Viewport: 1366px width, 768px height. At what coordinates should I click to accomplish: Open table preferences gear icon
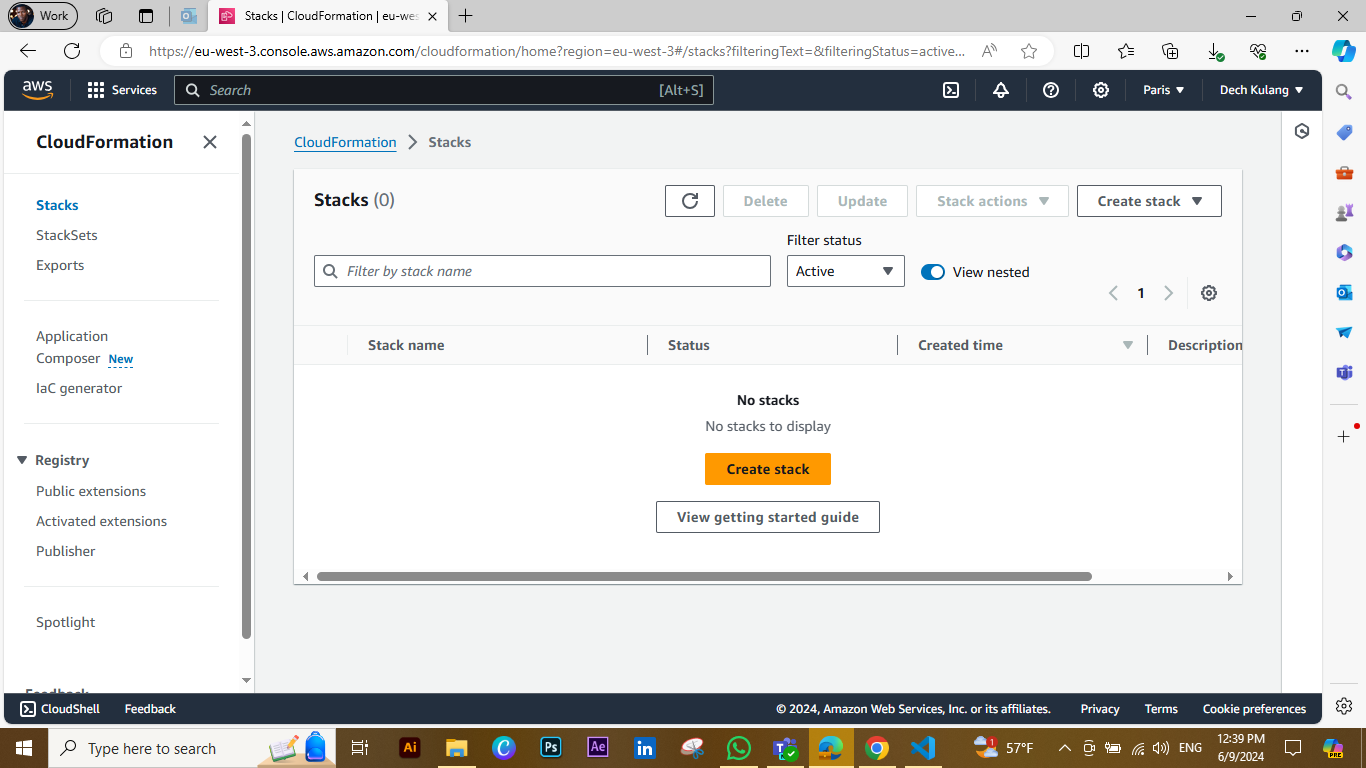point(1209,293)
